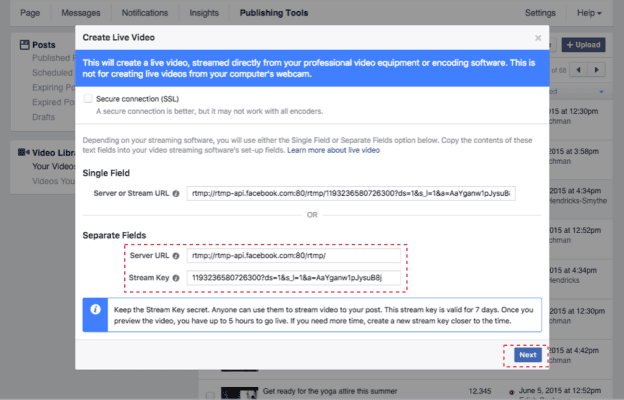624x400 pixels.
Task: Open the column sort dropdown arrow at right
Action: pos(601,92)
